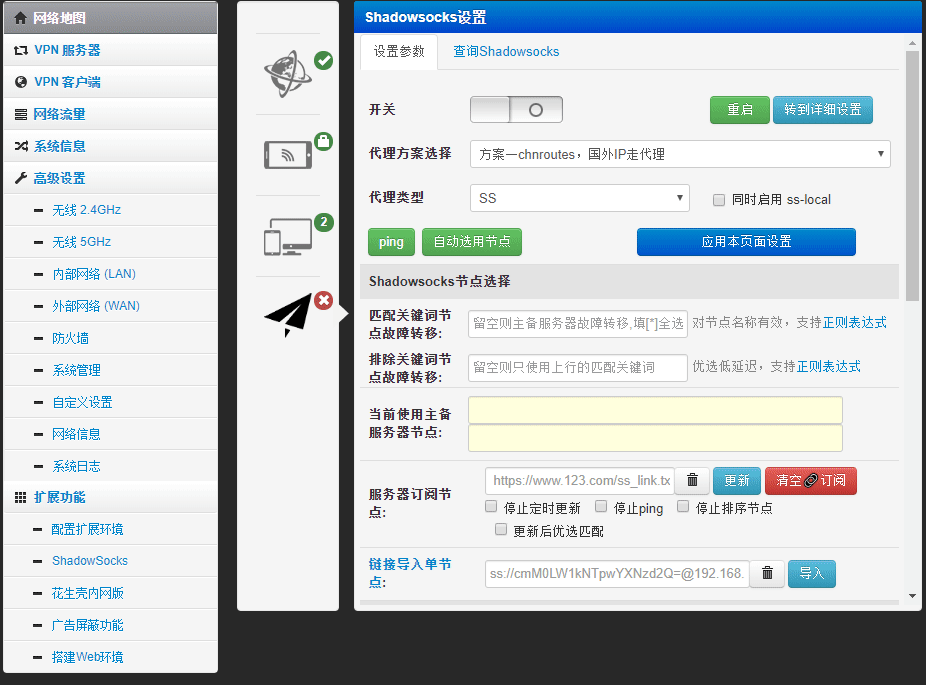Click the 高级设置 wrench icon
Screen dimensions: 926x685
point(21,178)
